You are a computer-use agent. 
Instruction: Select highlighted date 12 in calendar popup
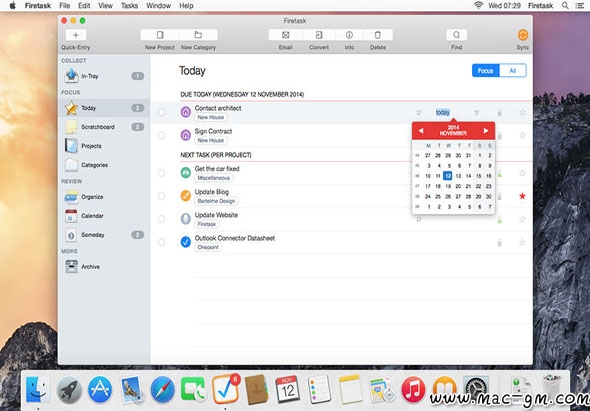447,175
